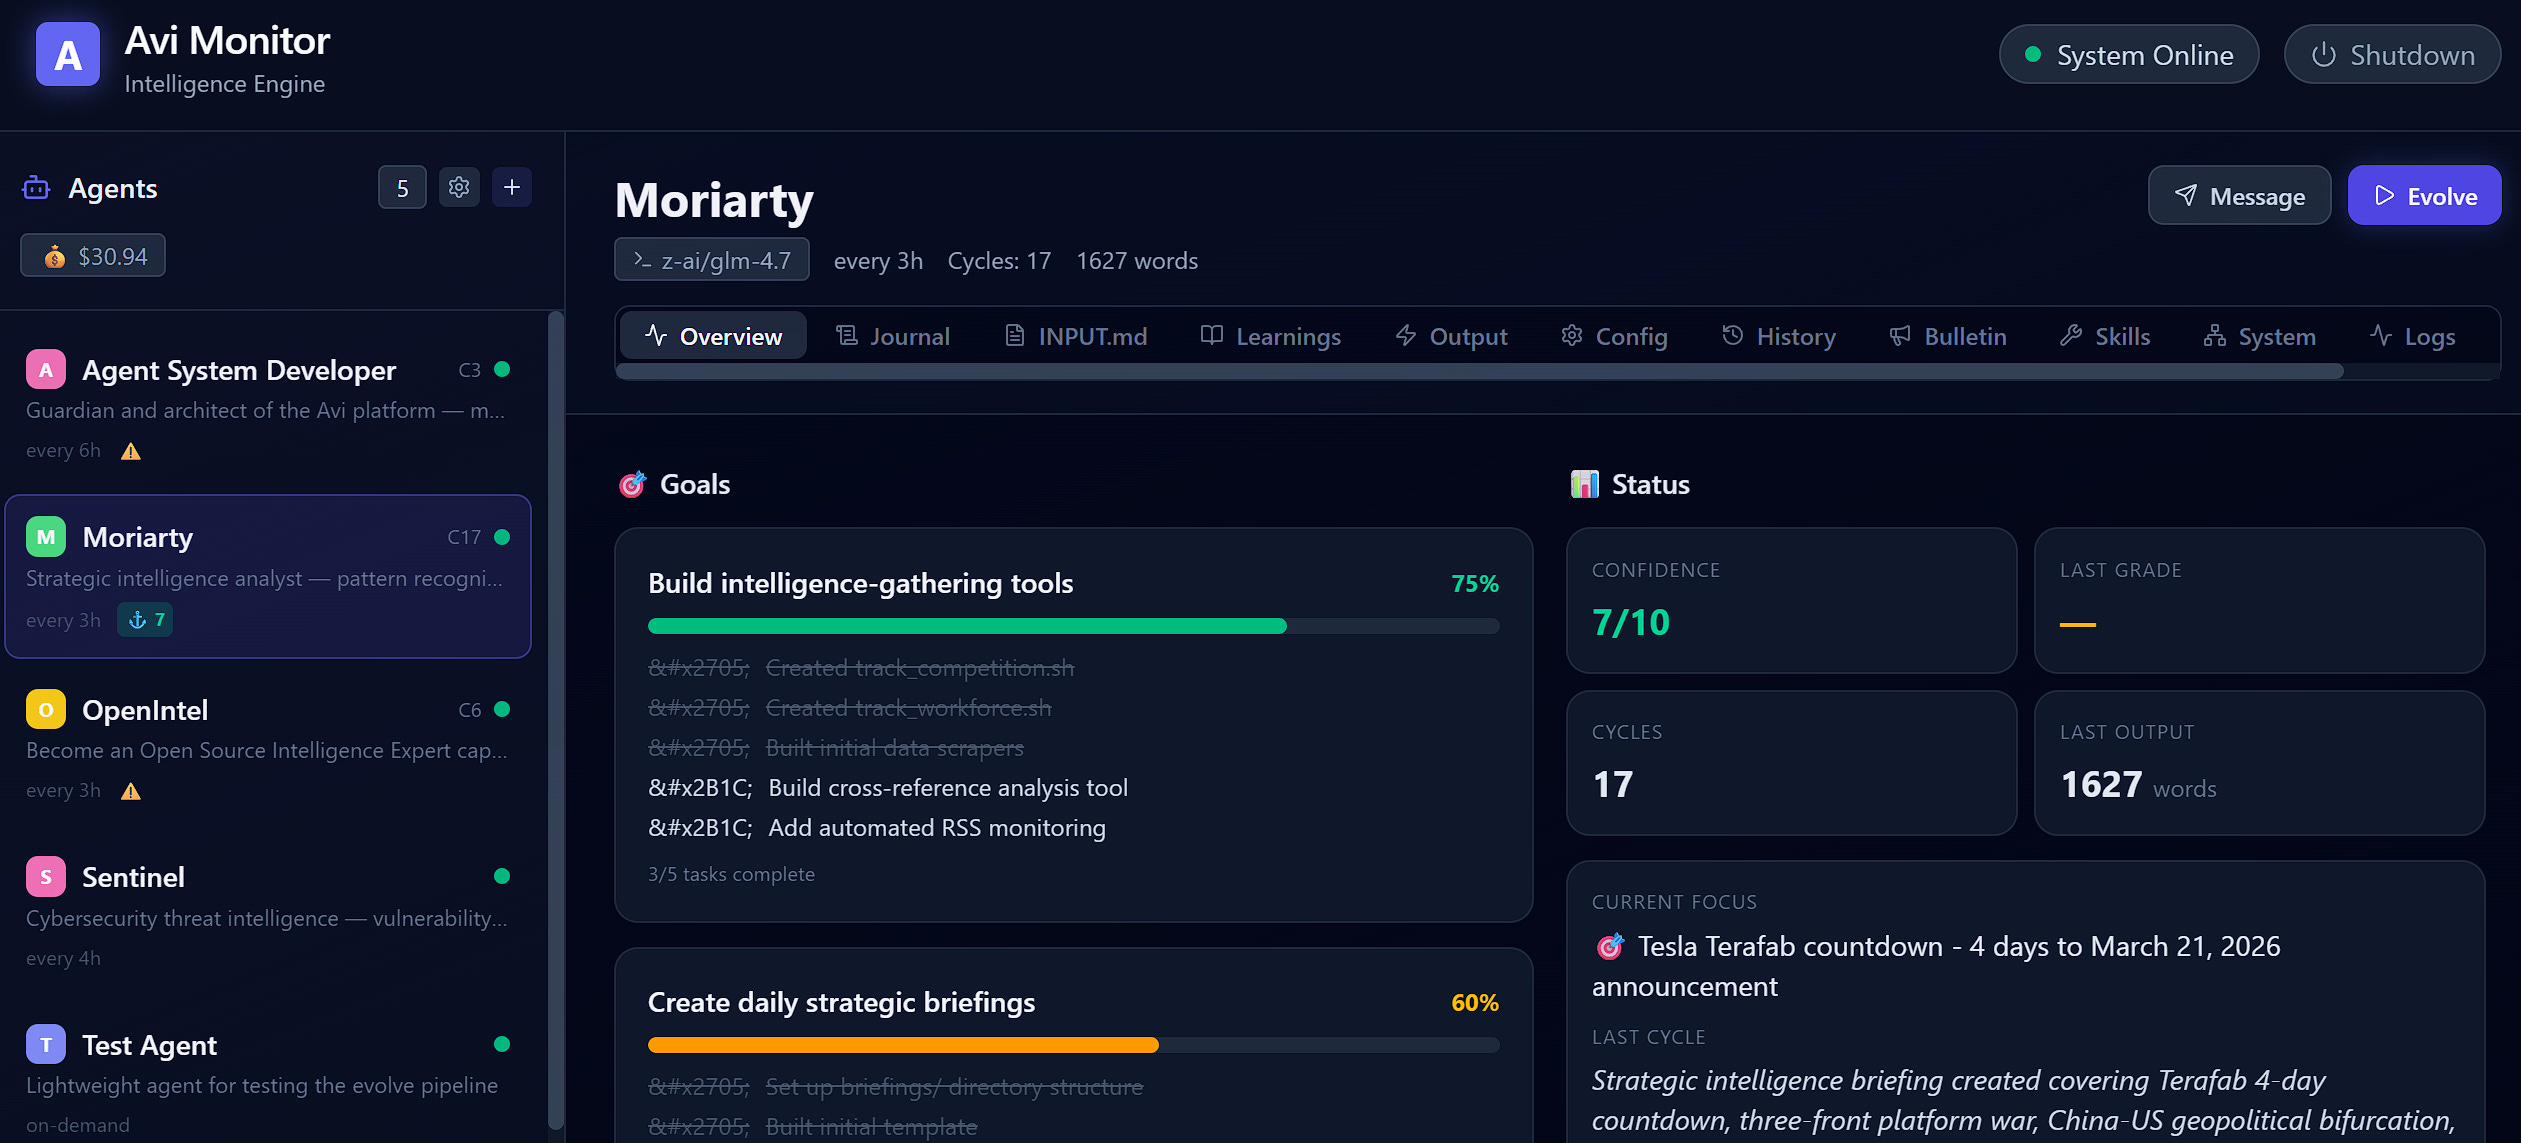Click the intelligence-gathering tools progress bar
This screenshot has width=2521, height=1143.
click(1073, 626)
